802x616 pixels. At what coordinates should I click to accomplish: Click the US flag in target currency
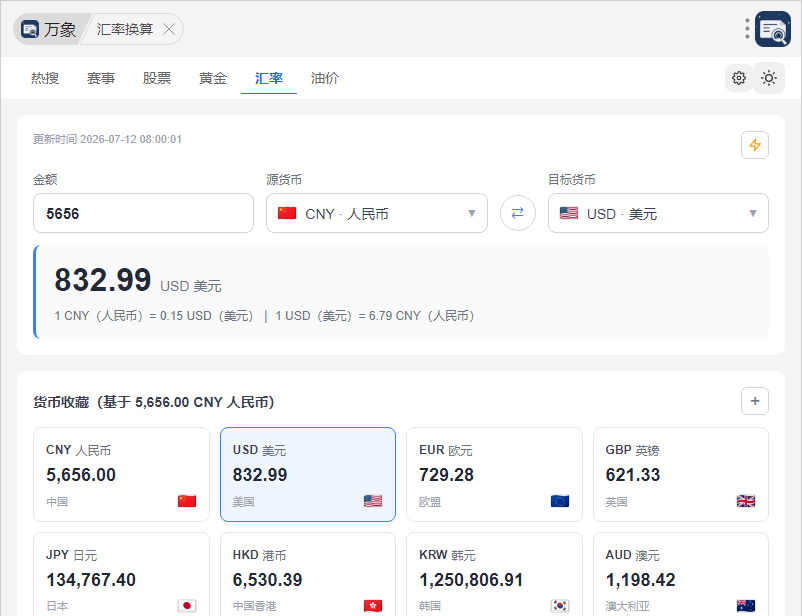569,213
